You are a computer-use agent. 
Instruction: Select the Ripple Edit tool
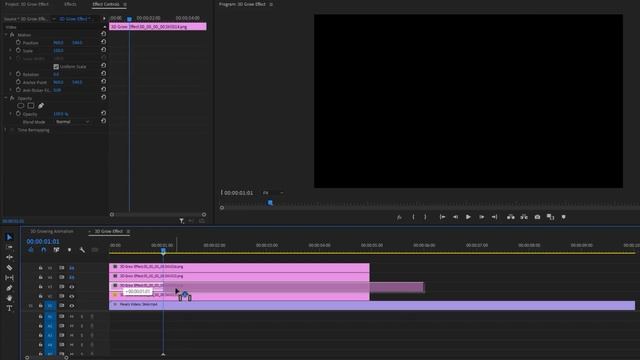coord(9,258)
